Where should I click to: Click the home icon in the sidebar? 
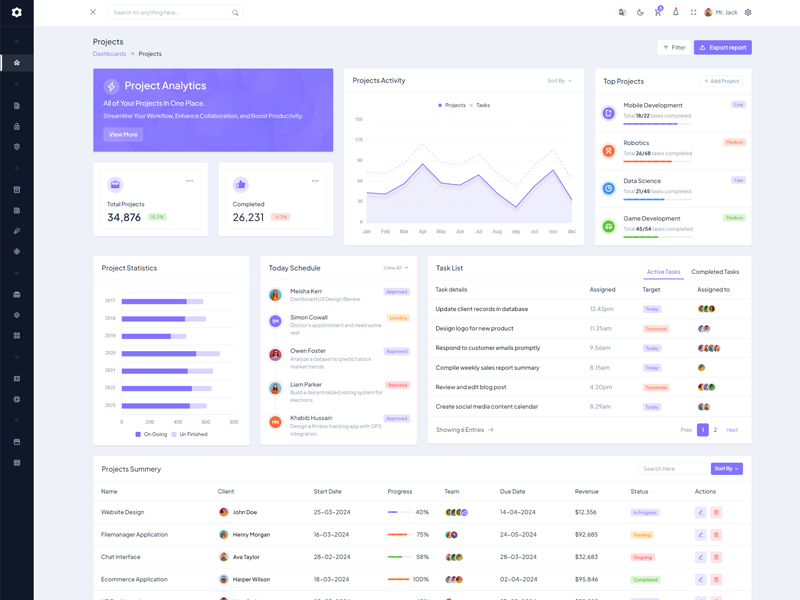tap(16, 63)
